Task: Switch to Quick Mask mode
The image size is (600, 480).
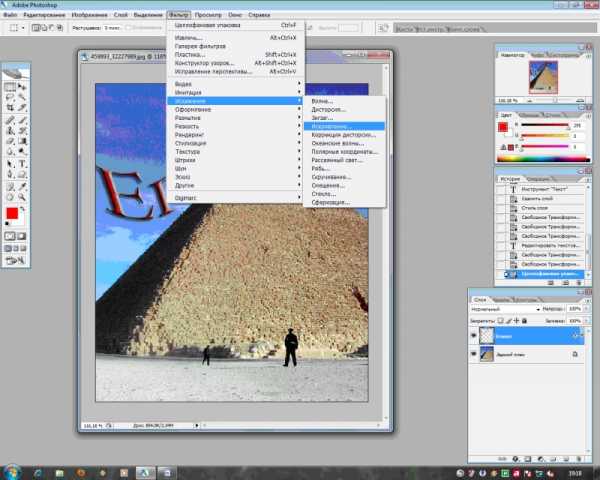Action: pos(22,236)
